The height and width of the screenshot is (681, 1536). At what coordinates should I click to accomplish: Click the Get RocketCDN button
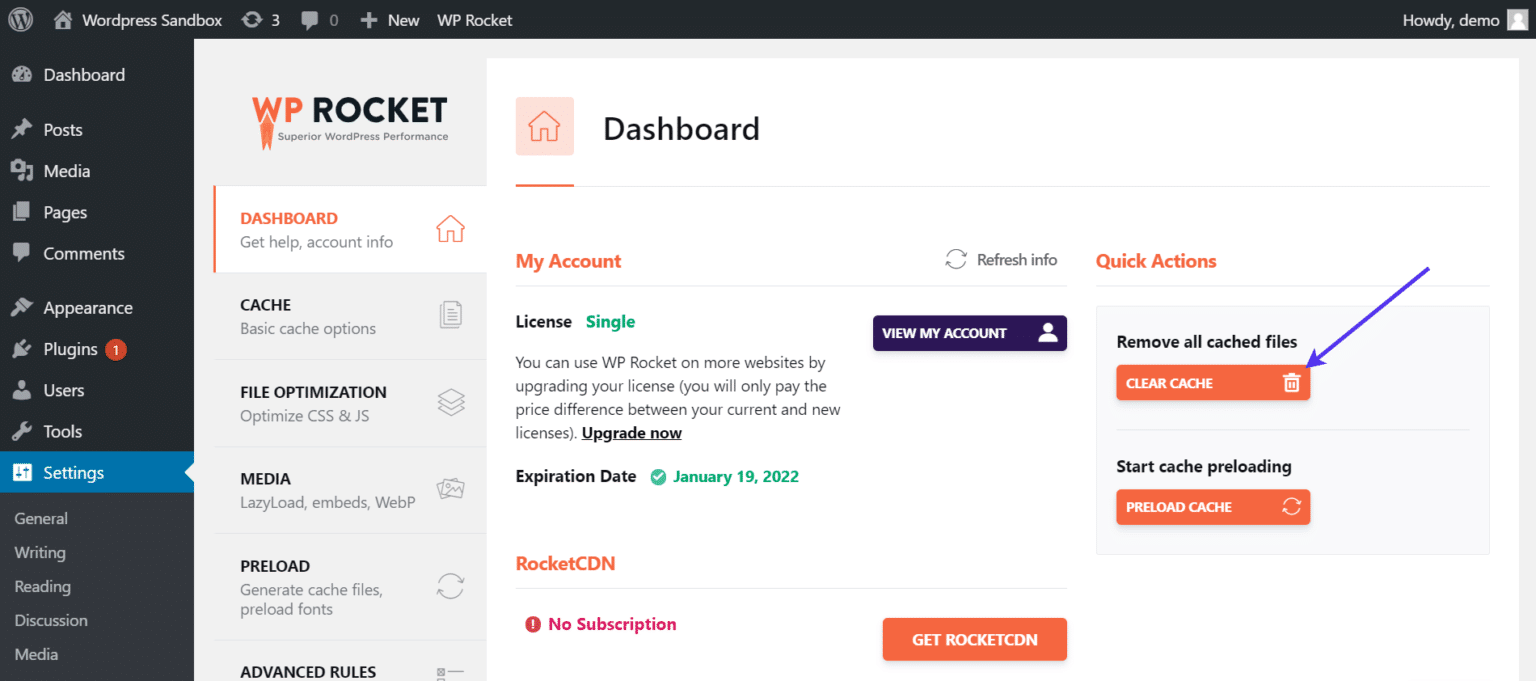click(974, 639)
